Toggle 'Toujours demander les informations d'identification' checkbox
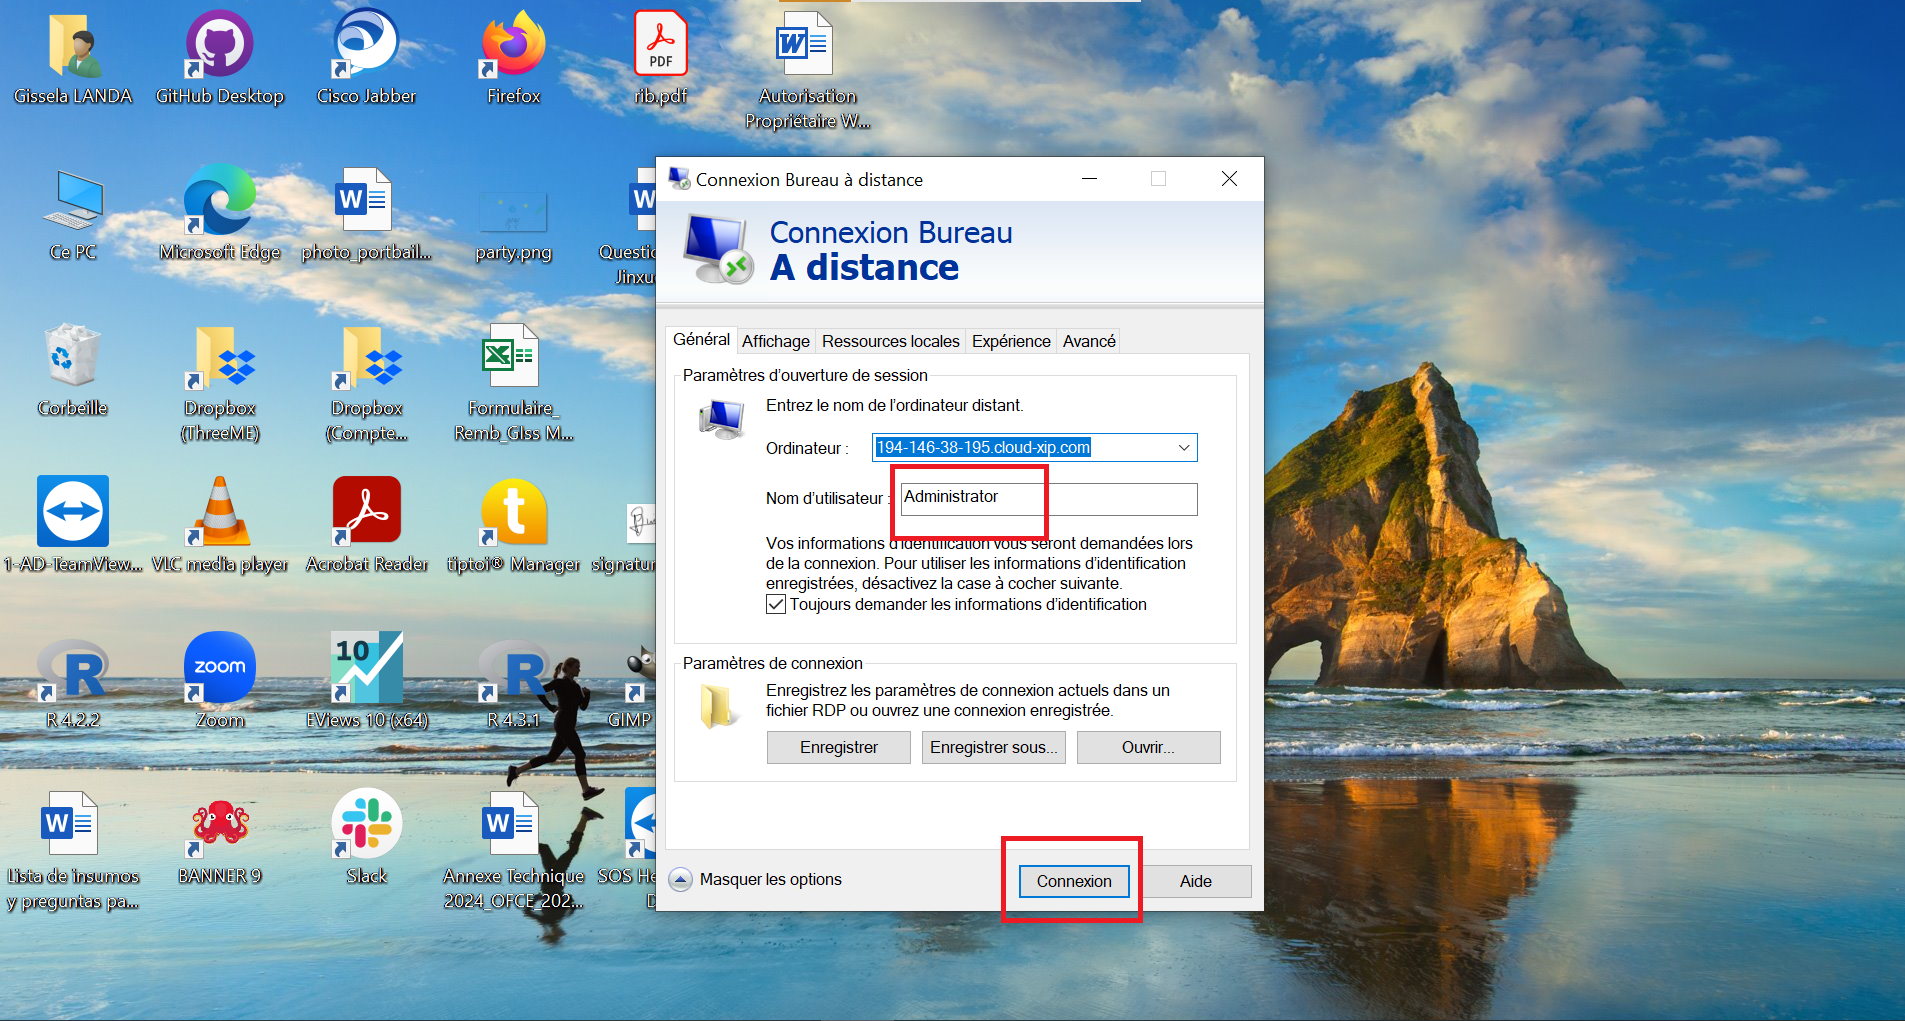 coord(776,605)
